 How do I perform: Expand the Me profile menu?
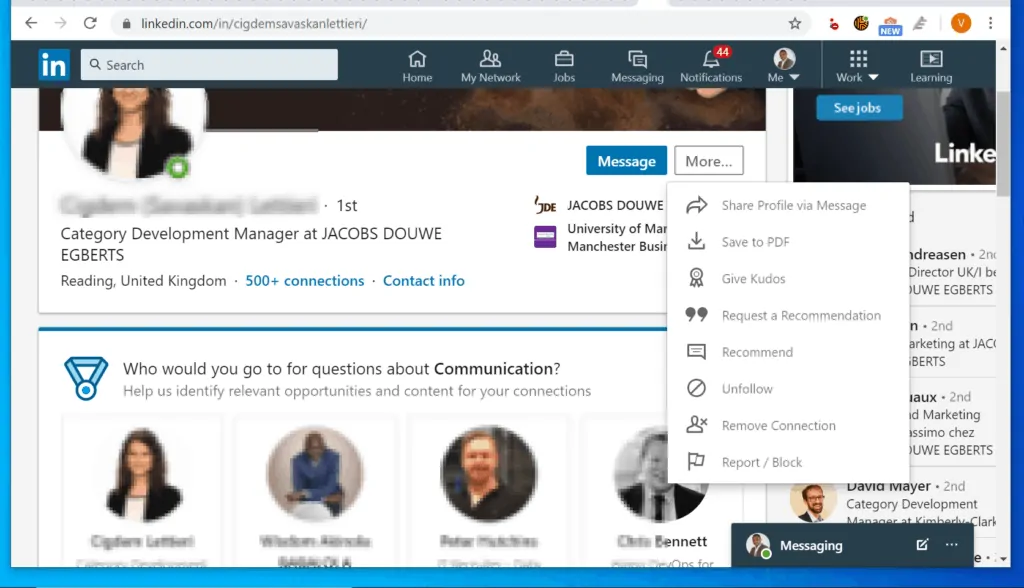[x=784, y=67]
